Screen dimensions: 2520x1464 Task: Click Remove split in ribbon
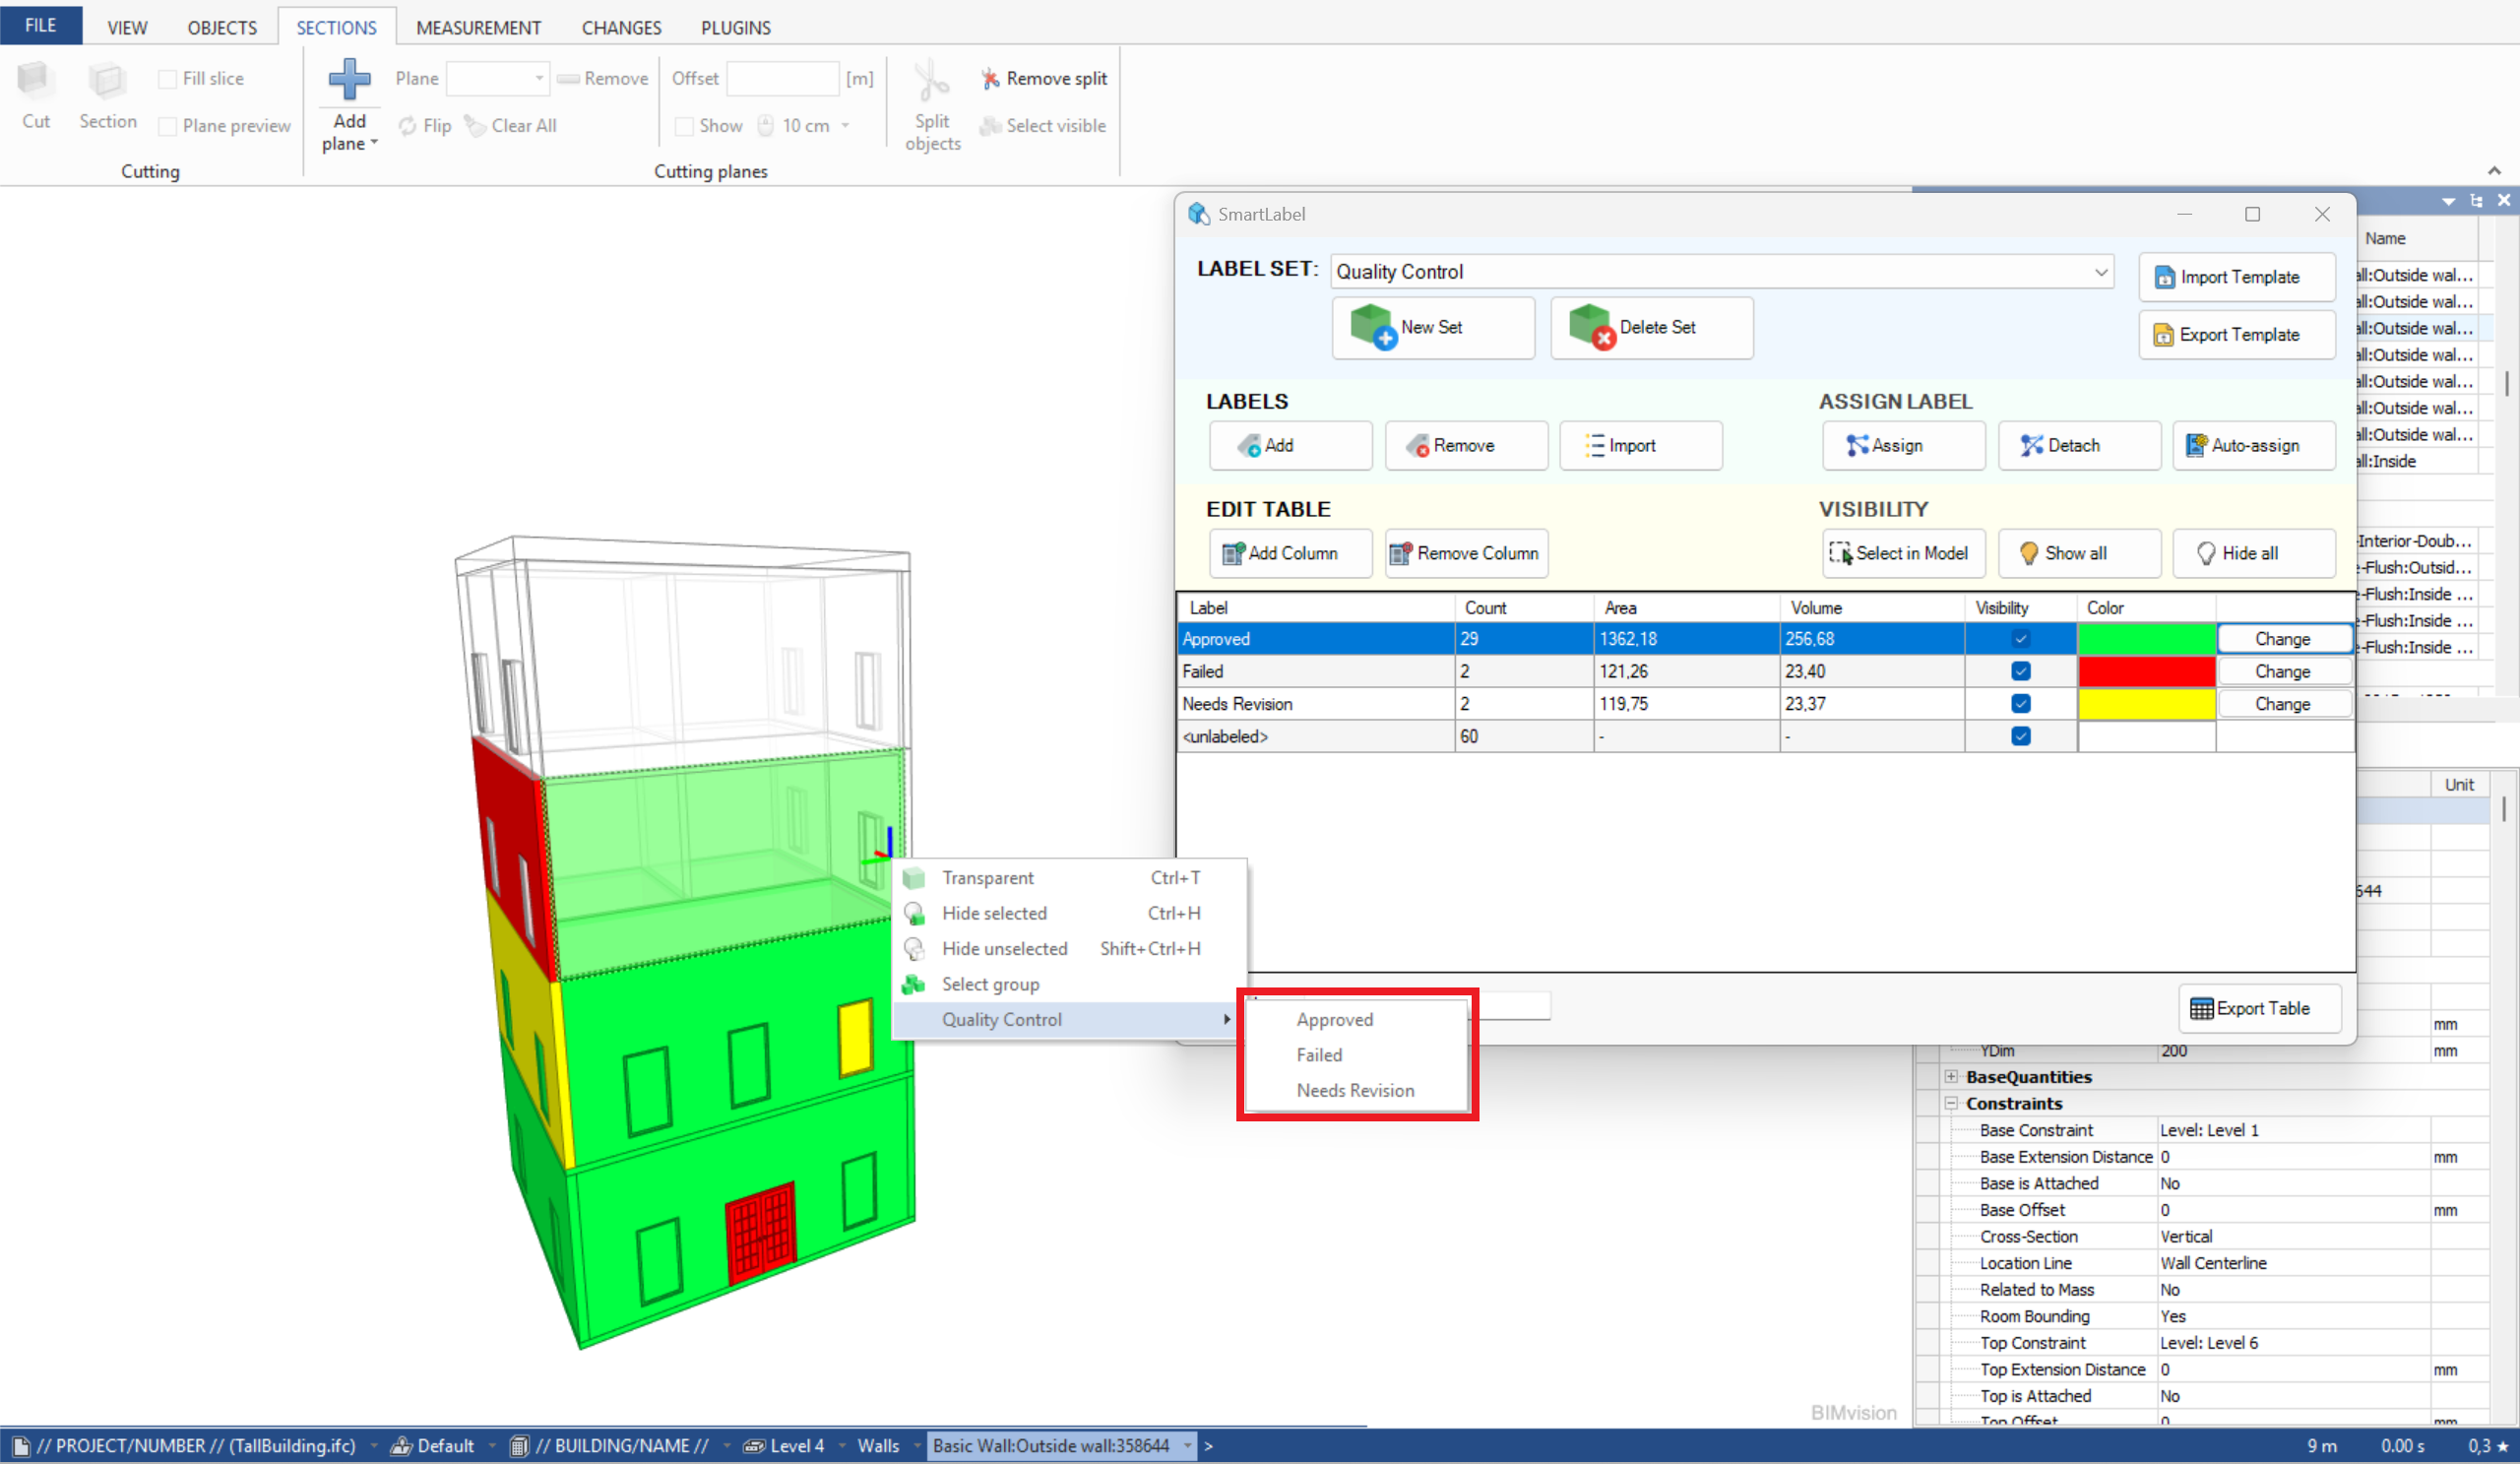pyautogui.click(x=1044, y=78)
